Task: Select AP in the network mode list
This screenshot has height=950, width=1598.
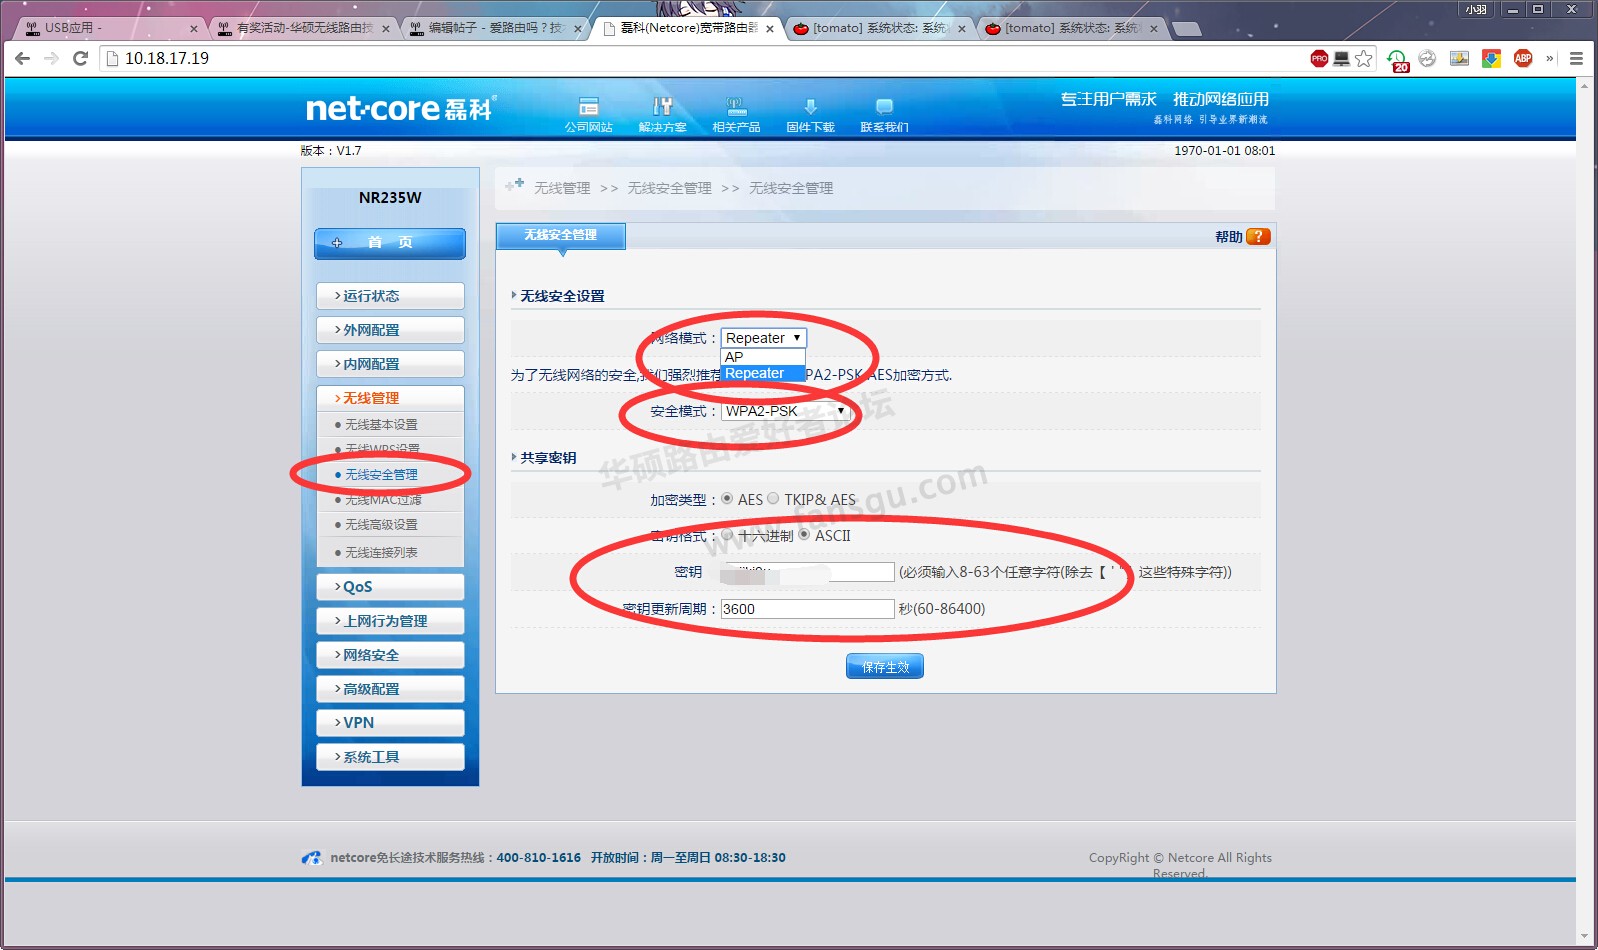Action: pyautogui.click(x=763, y=357)
